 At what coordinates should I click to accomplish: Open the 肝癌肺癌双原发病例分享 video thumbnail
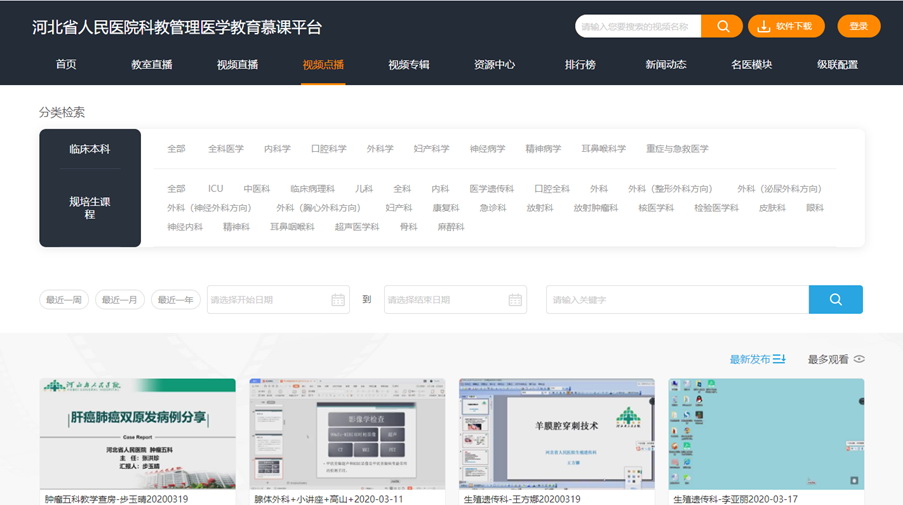(138, 433)
